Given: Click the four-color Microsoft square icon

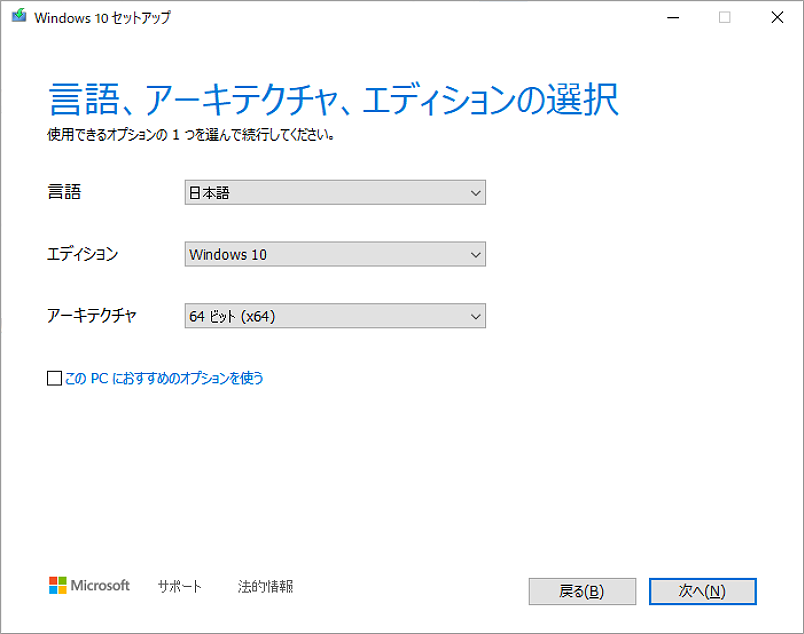Looking at the screenshot, I should click(56, 587).
